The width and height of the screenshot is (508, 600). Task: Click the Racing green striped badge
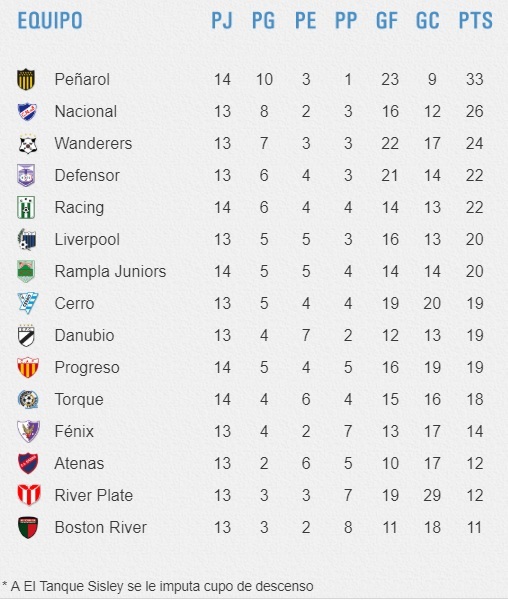click(x=26, y=207)
